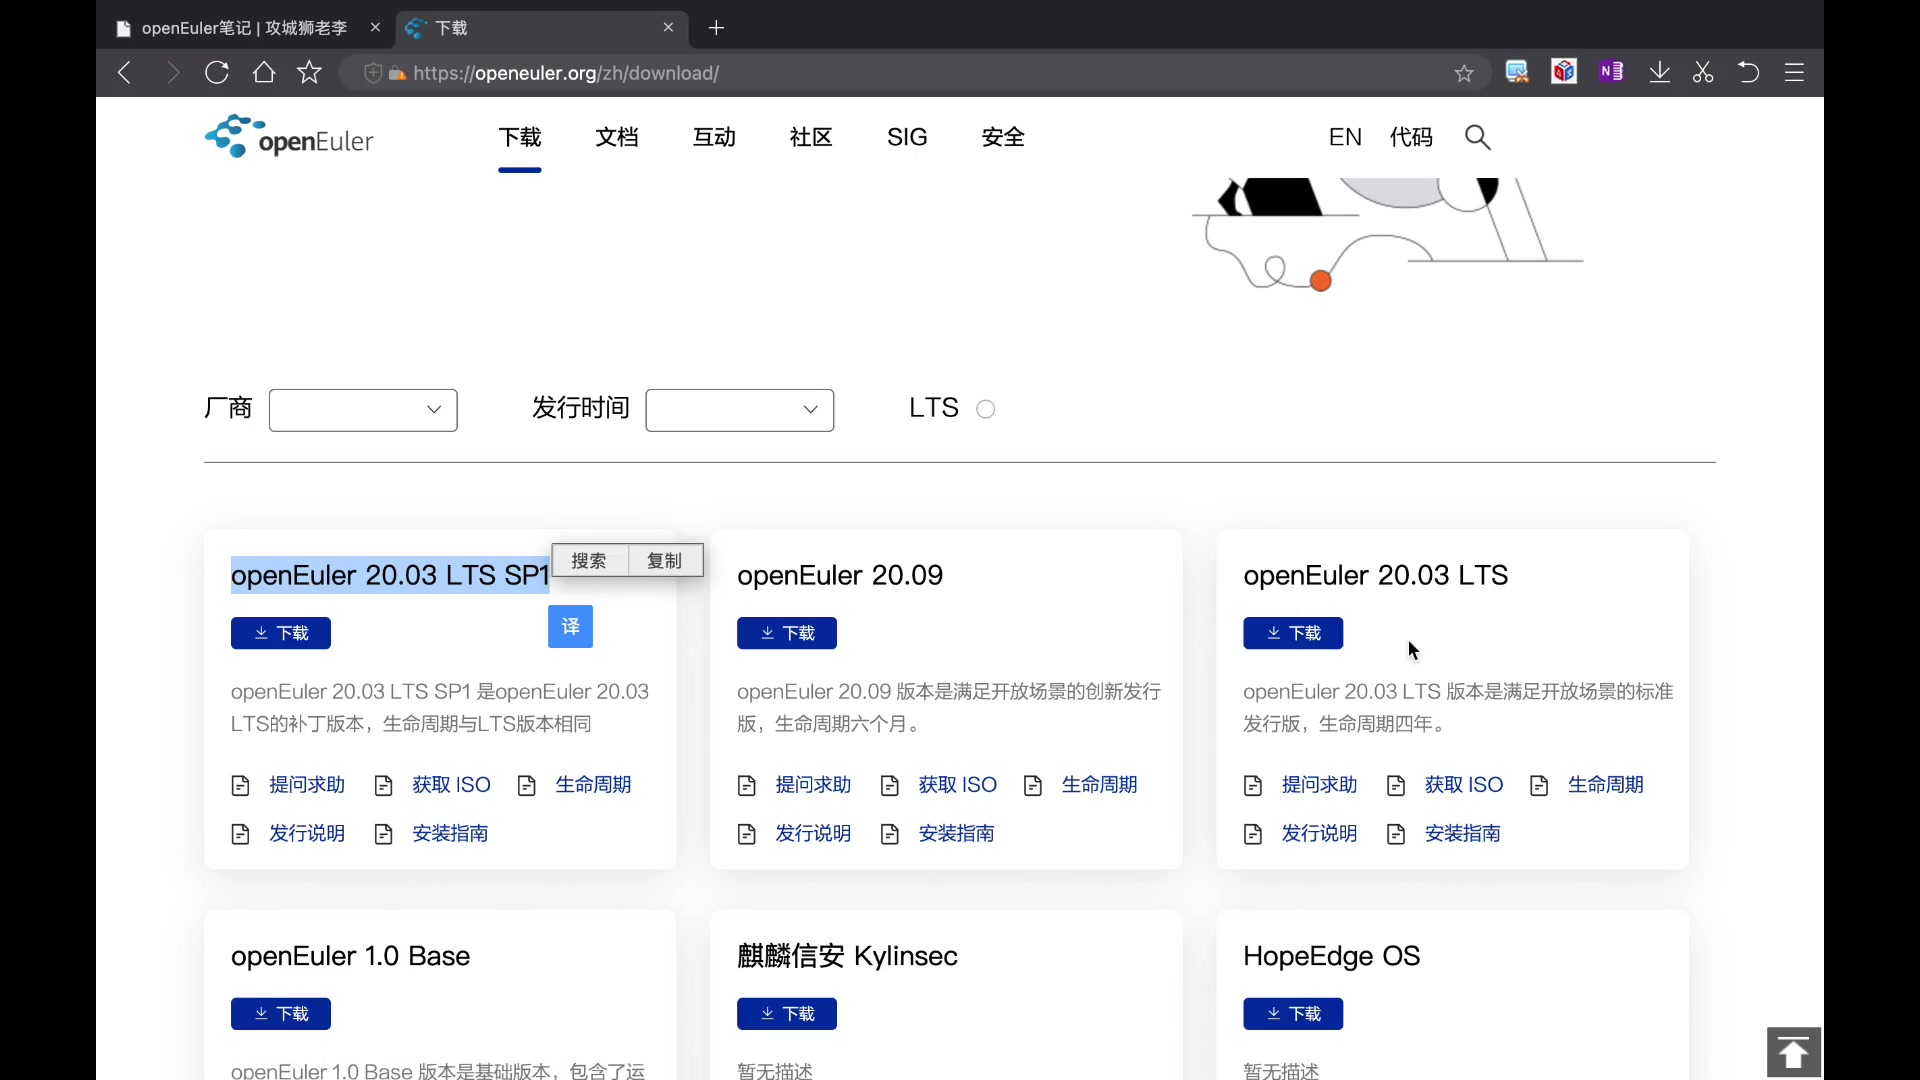Open the downloads panel in the toolbar
The height and width of the screenshot is (1080, 1920).
point(1660,72)
